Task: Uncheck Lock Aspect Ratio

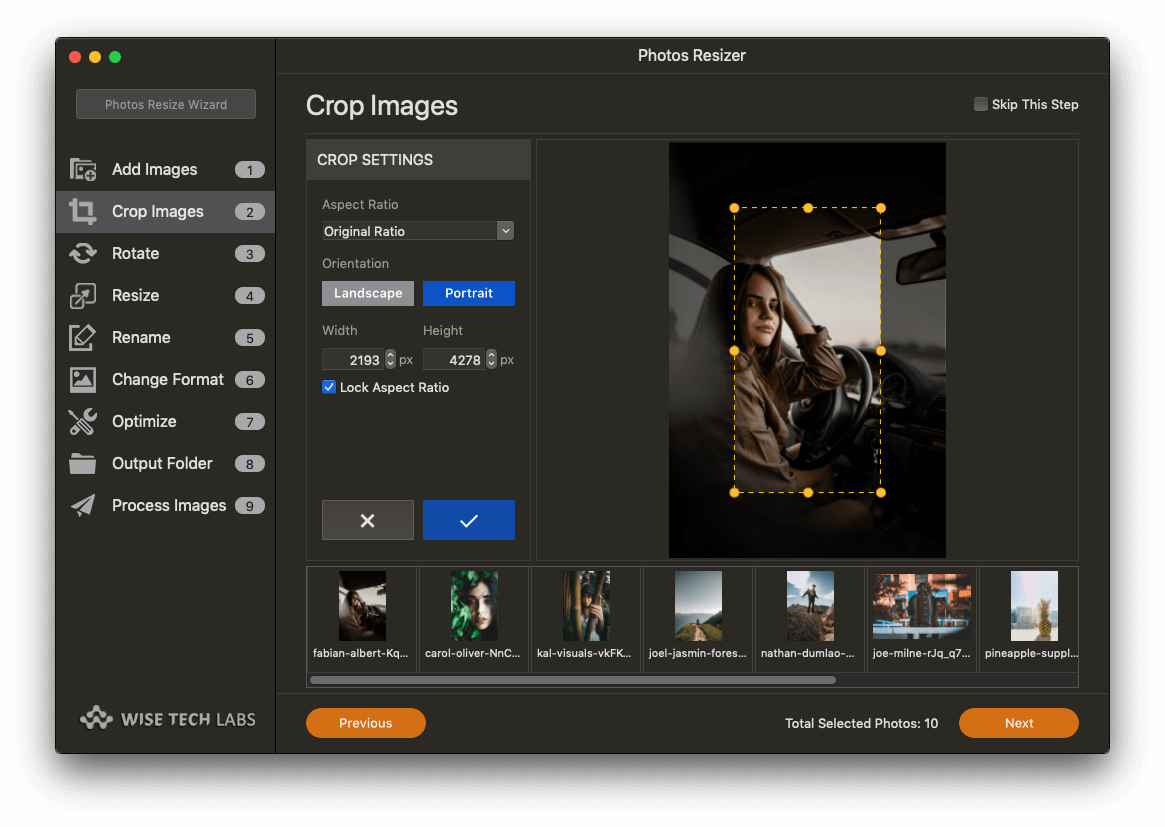Action: point(329,387)
